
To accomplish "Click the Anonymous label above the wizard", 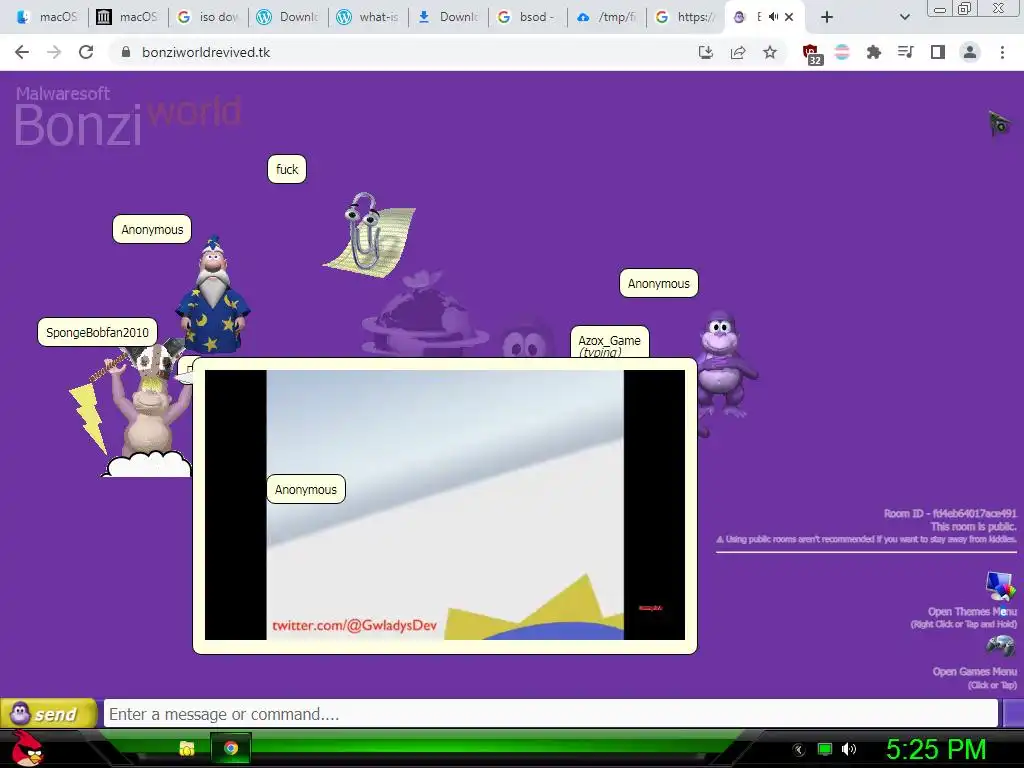I will coord(152,229).
